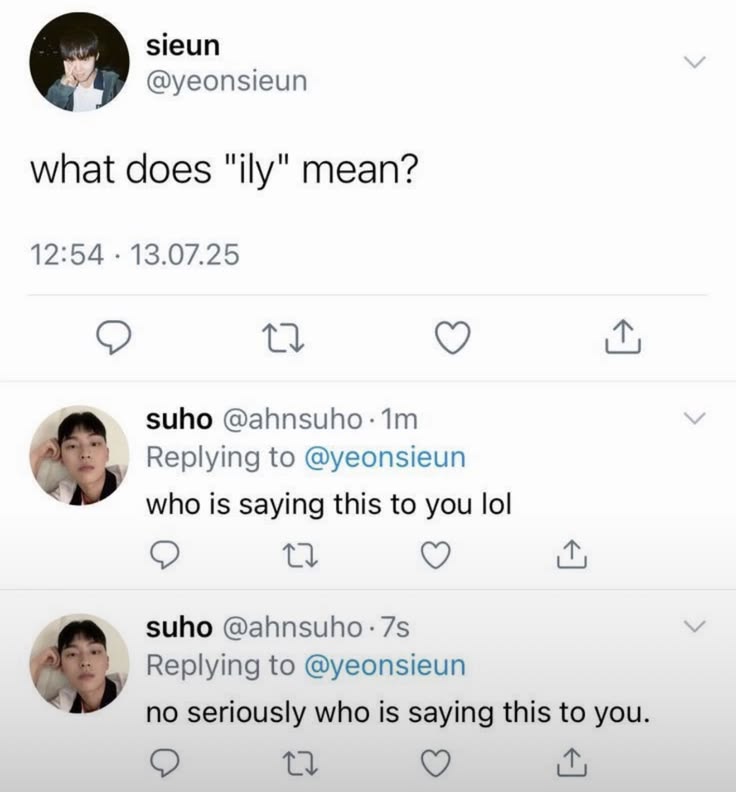The image size is (736, 792).
Task: Like the "what does ily mean" tweet
Action: (453, 337)
